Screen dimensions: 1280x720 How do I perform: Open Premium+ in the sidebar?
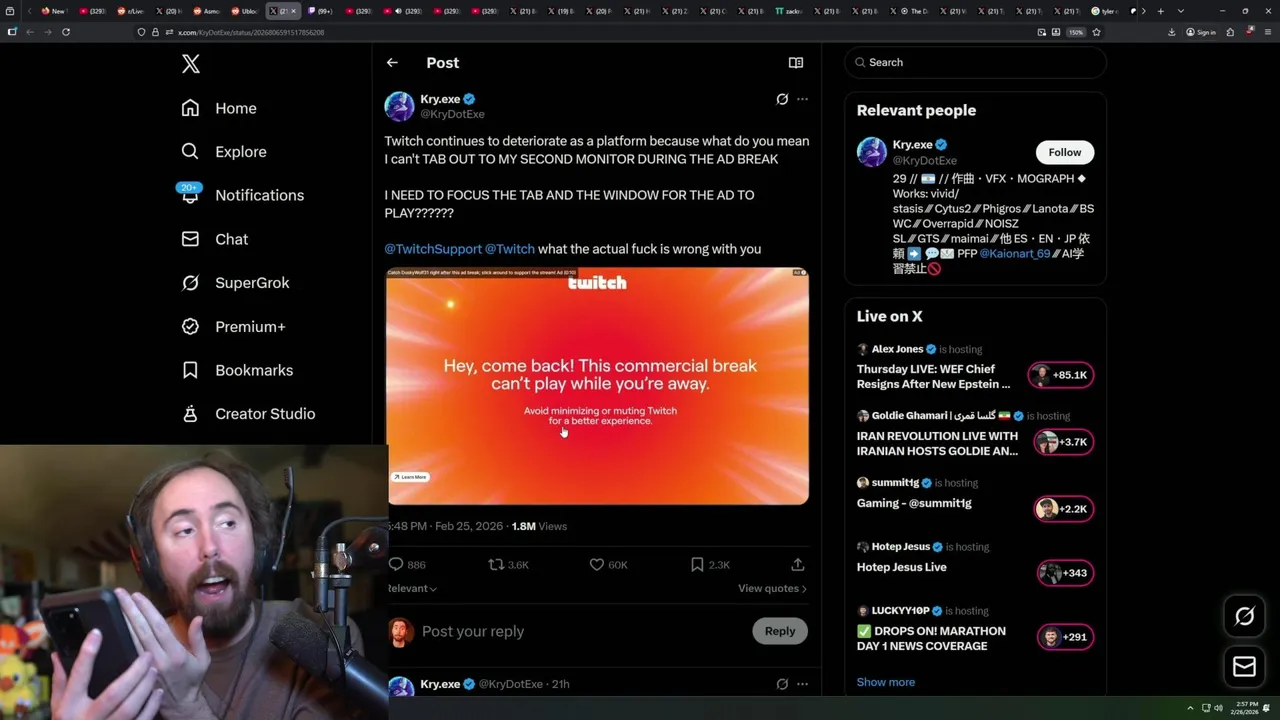pos(233,326)
